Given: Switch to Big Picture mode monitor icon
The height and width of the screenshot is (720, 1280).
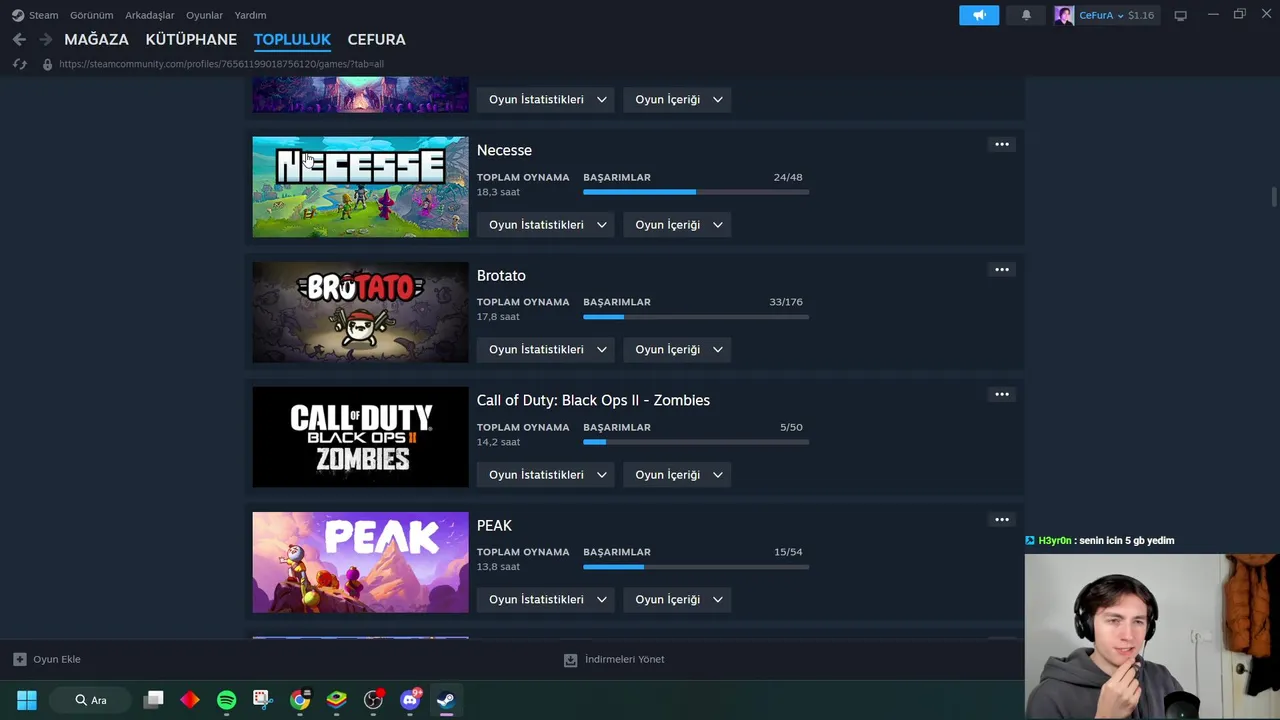Looking at the screenshot, I should (x=1180, y=15).
